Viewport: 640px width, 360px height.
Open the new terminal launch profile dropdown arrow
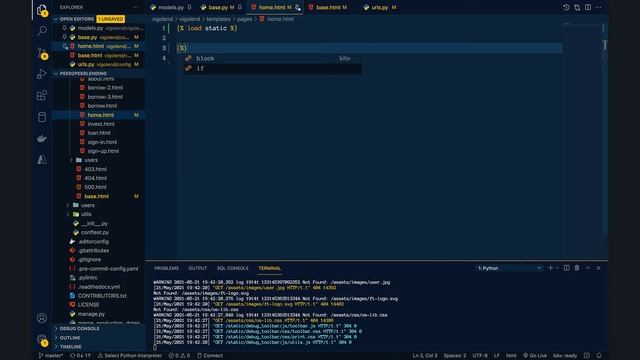557,268
